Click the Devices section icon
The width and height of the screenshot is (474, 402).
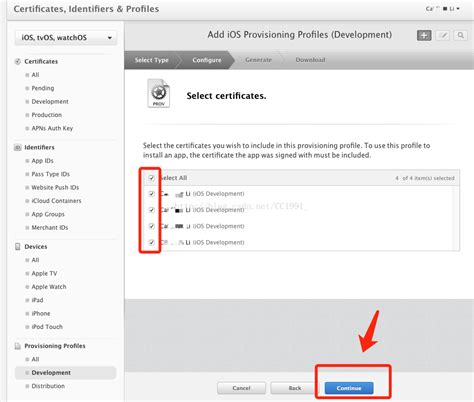(x=18, y=247)
